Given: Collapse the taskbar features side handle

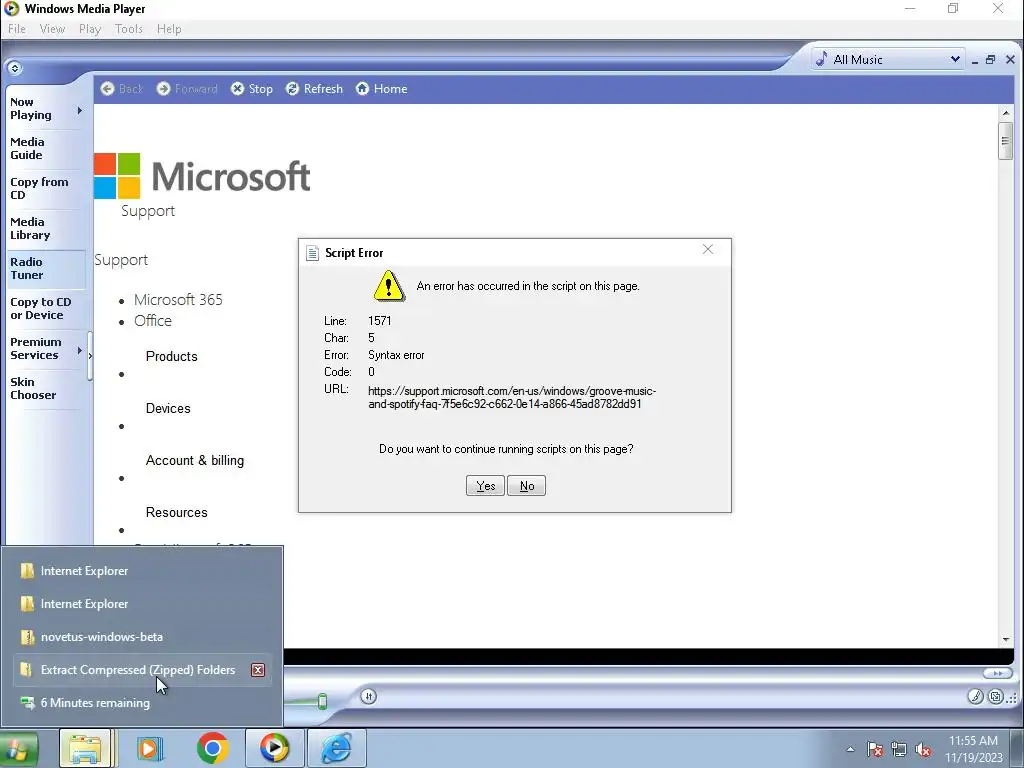Looking at the screenshot, I should 90,356.
